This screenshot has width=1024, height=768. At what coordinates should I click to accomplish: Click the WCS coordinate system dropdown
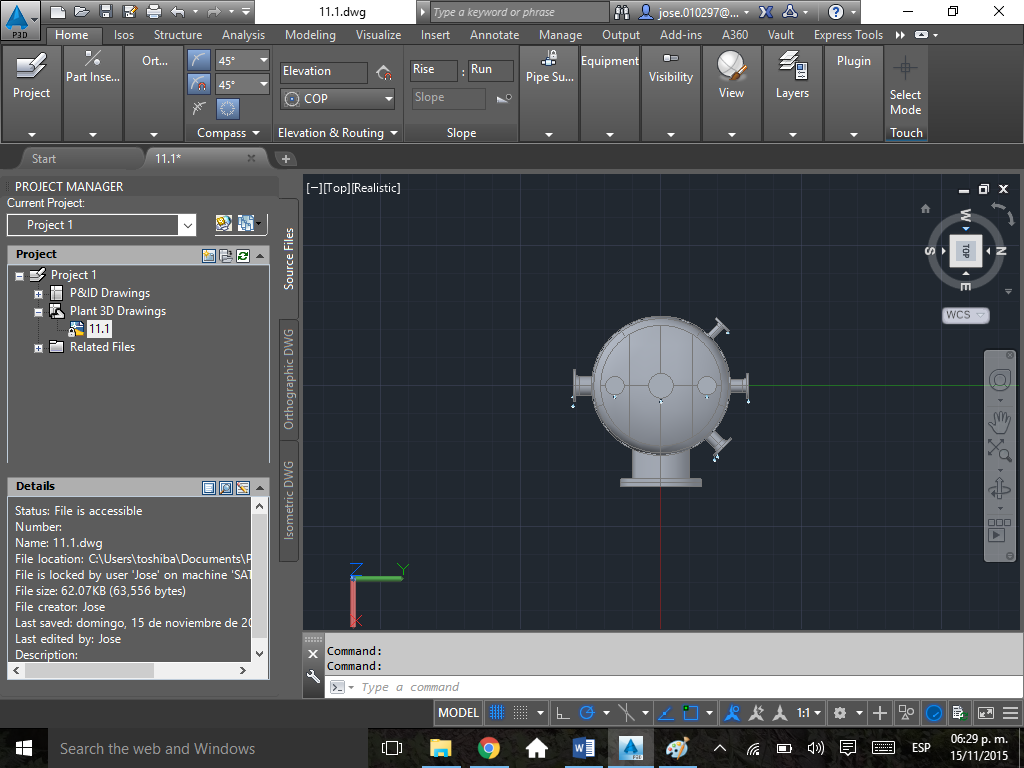965,315
